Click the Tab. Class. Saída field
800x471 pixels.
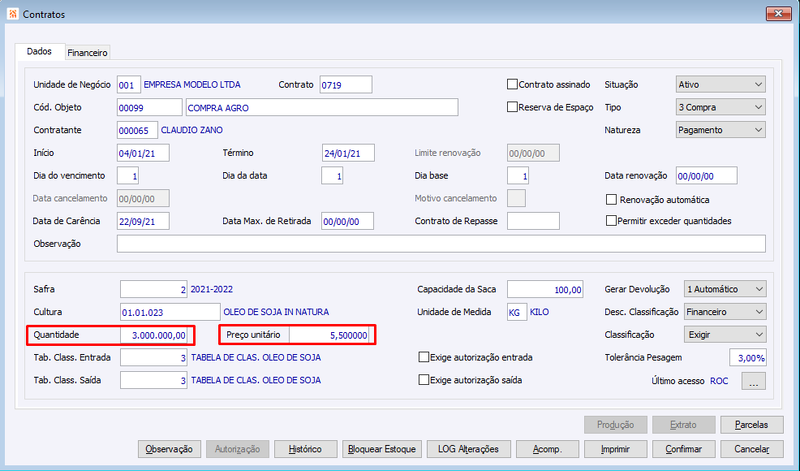(x=154, y=381)
